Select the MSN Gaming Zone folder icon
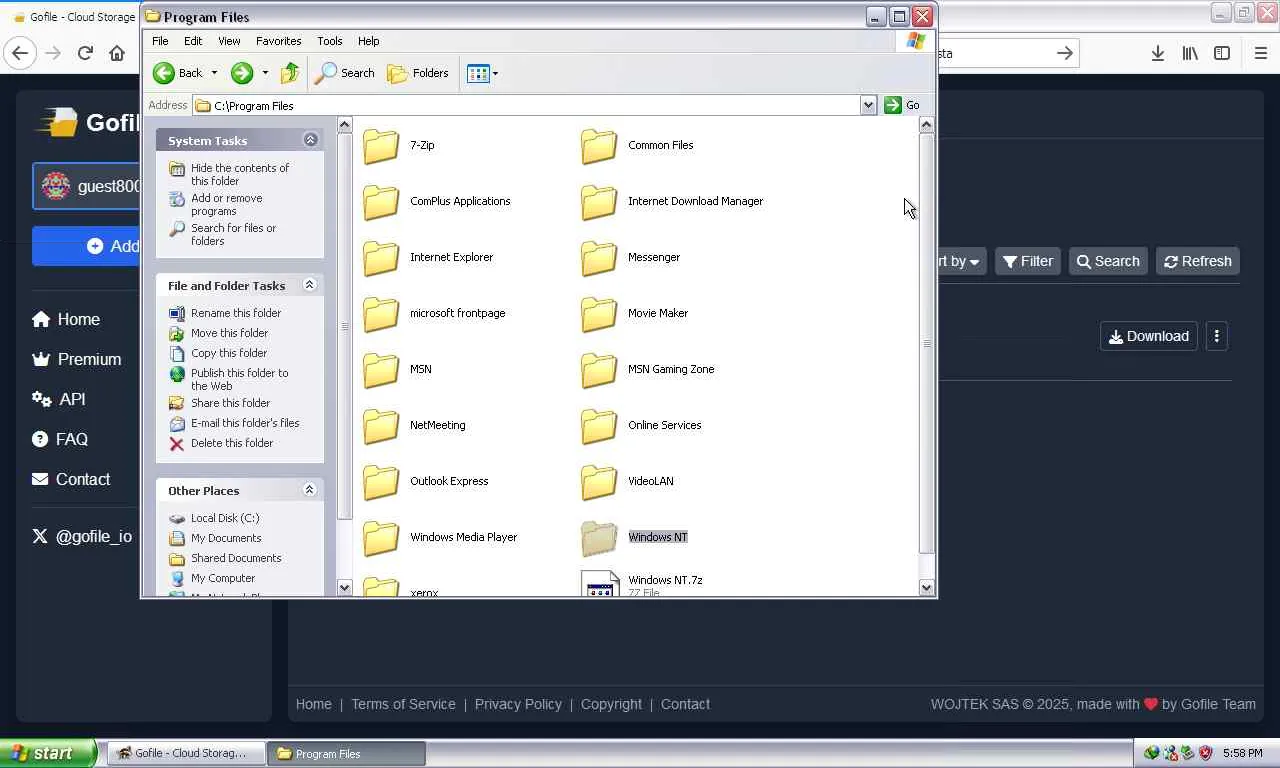This screenshot has height=768, width=1280. 599,370
